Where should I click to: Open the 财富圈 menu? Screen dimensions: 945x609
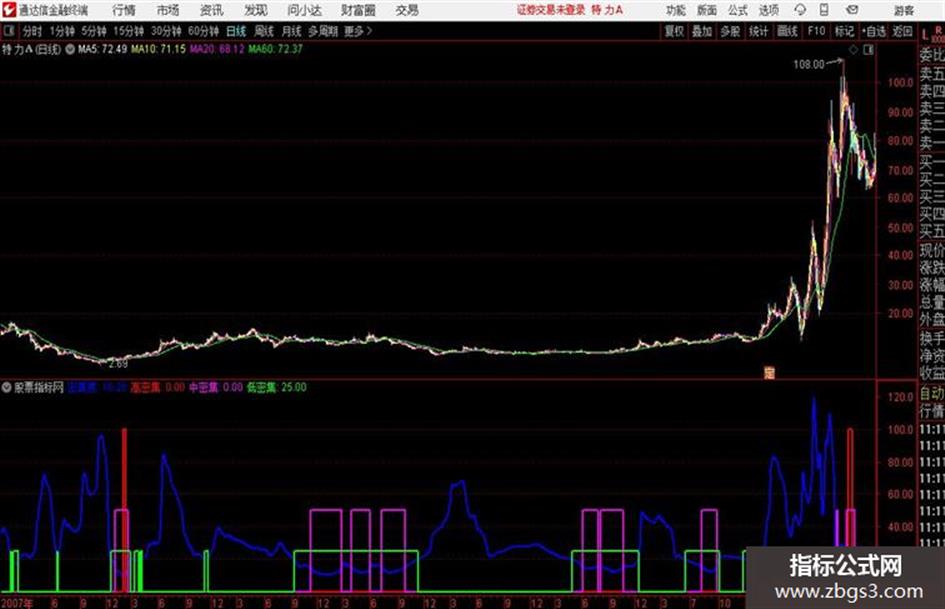(358, 10)
